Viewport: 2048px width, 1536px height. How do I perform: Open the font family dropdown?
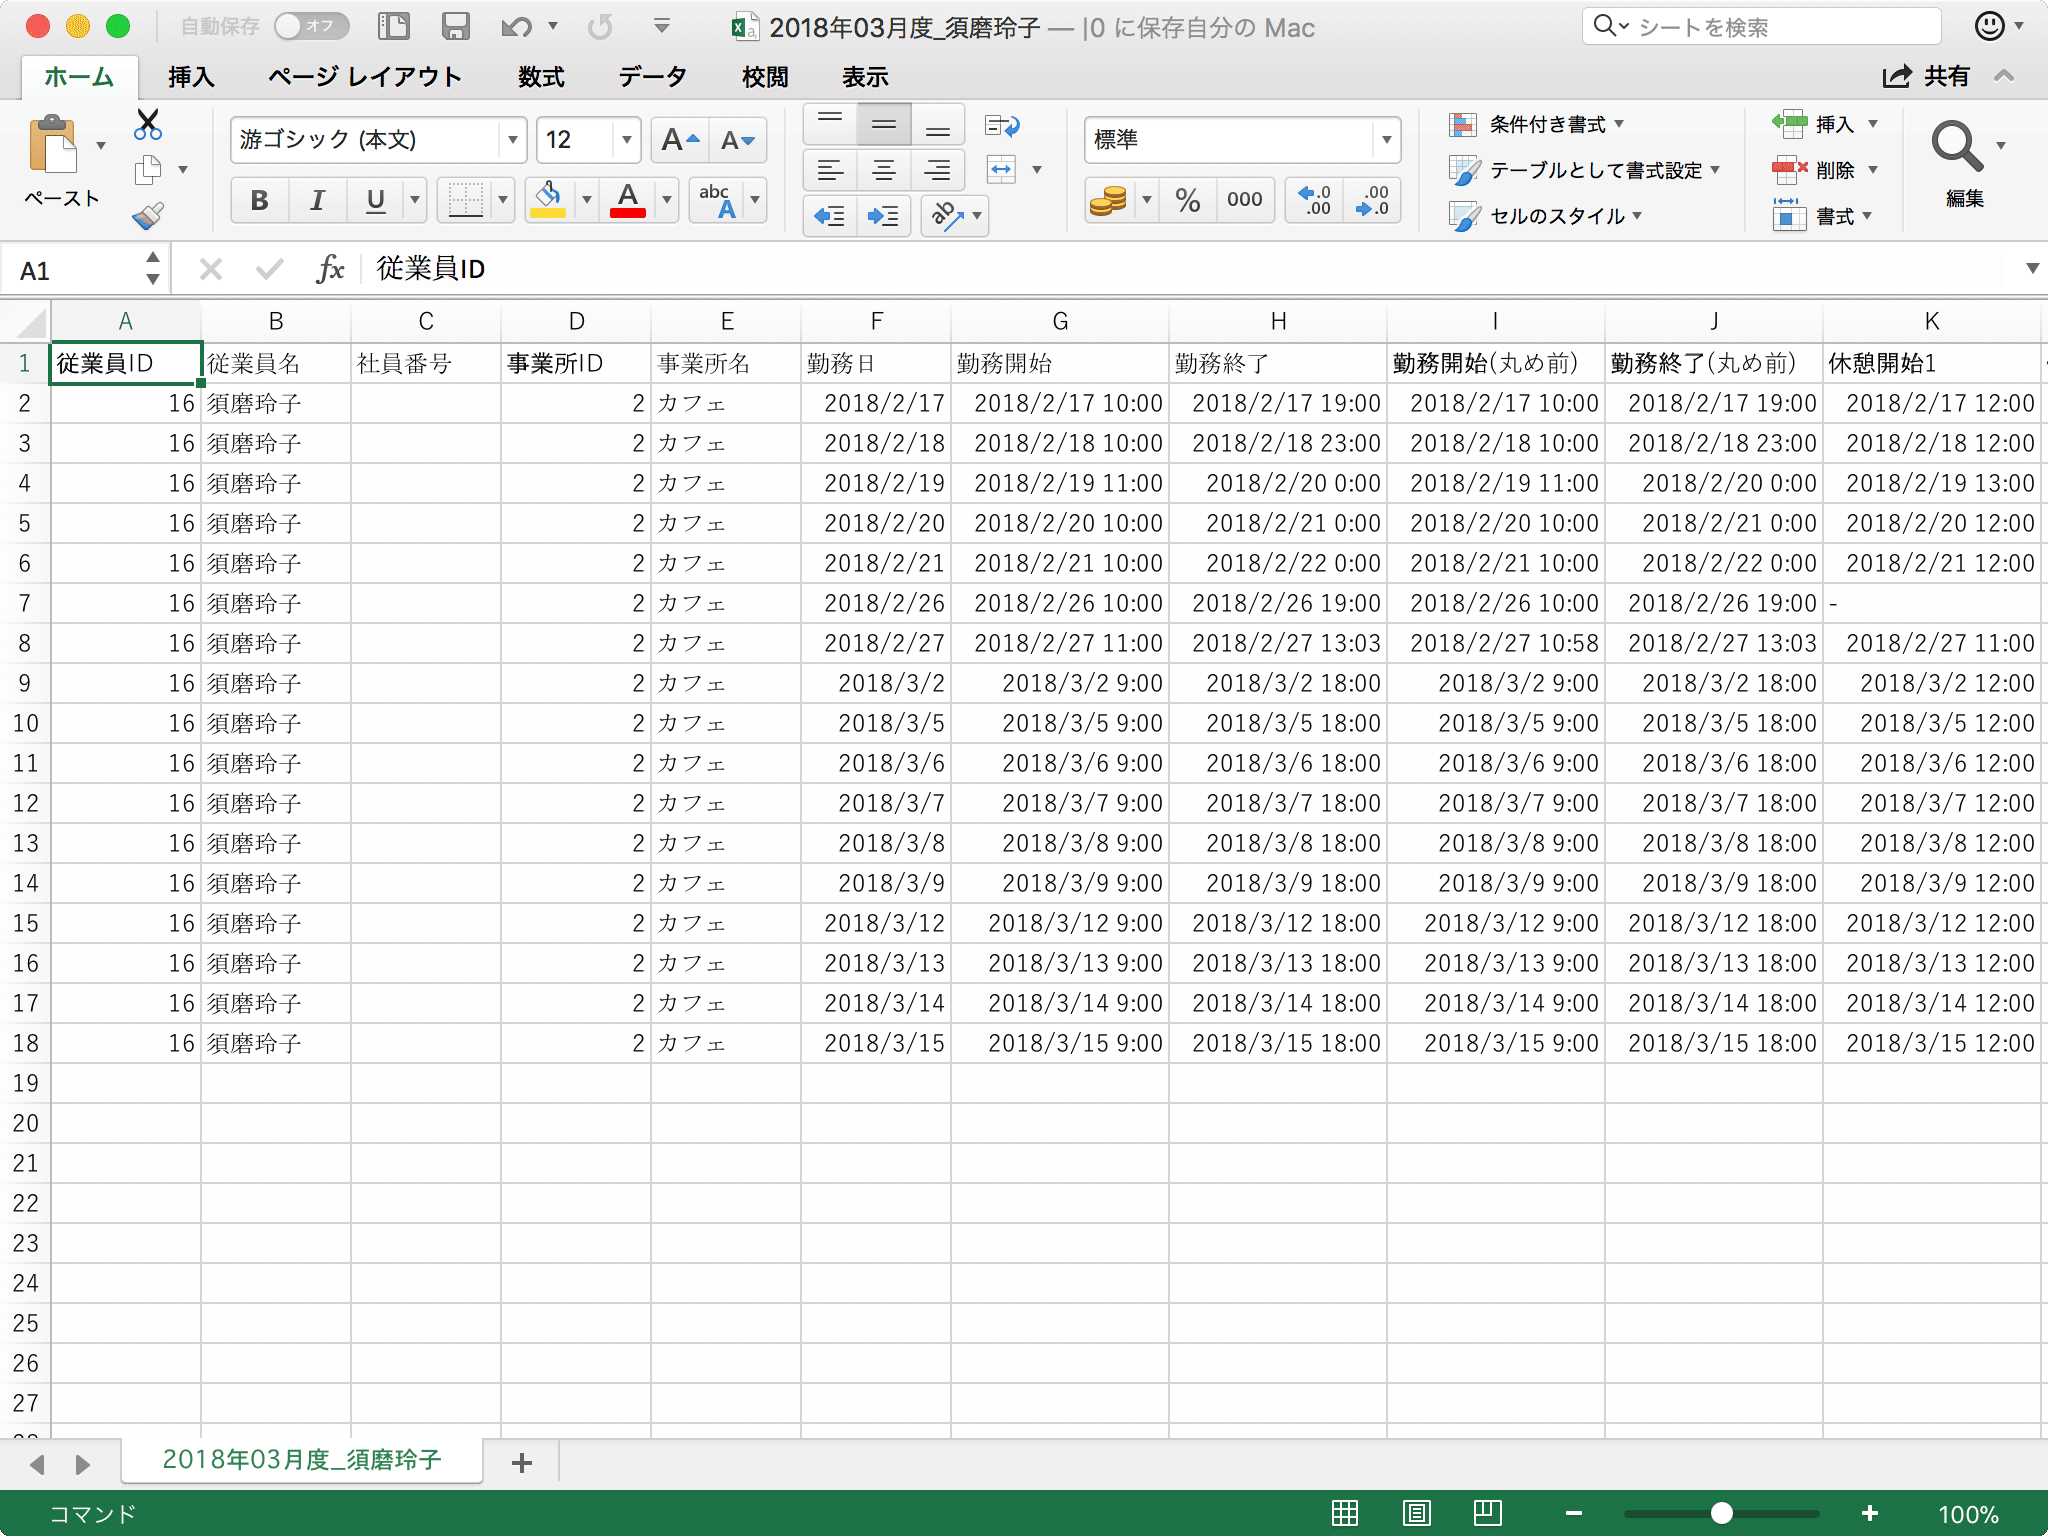coord(512,140)
